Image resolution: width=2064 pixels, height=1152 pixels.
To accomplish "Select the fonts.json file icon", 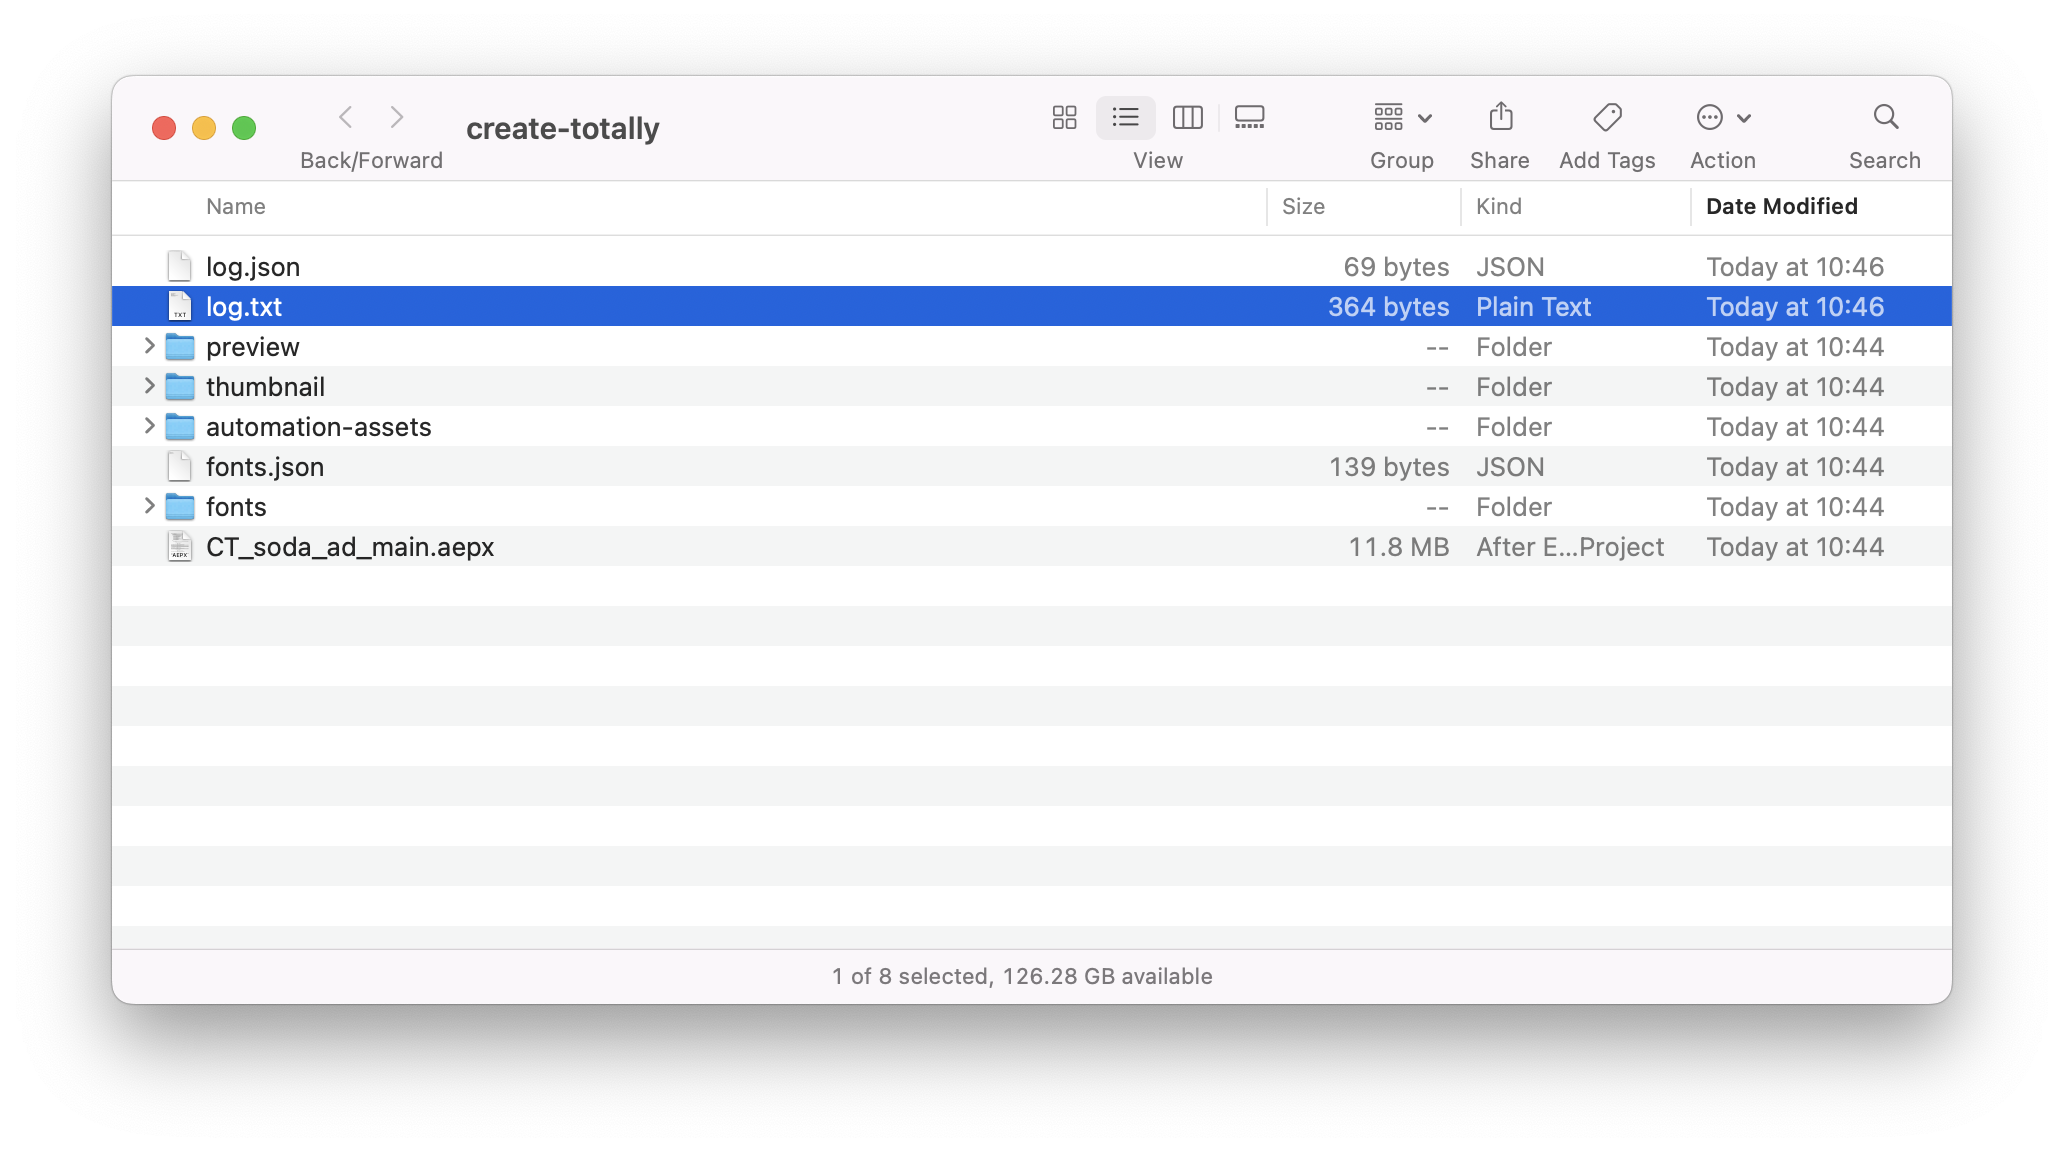I will 180,466.
